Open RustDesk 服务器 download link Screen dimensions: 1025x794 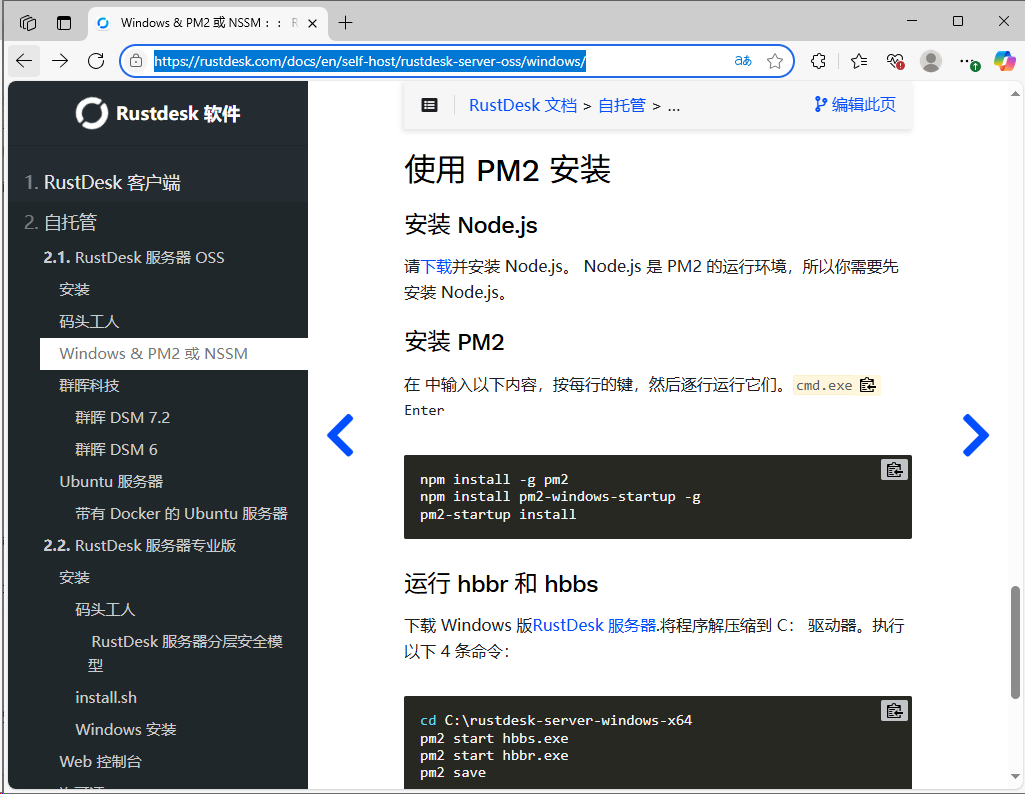[594, 625]
